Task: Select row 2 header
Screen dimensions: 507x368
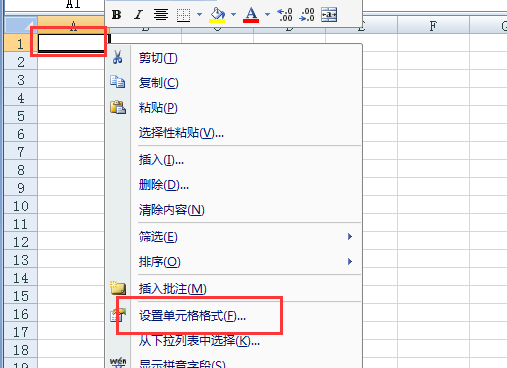Action: point(21,62)
